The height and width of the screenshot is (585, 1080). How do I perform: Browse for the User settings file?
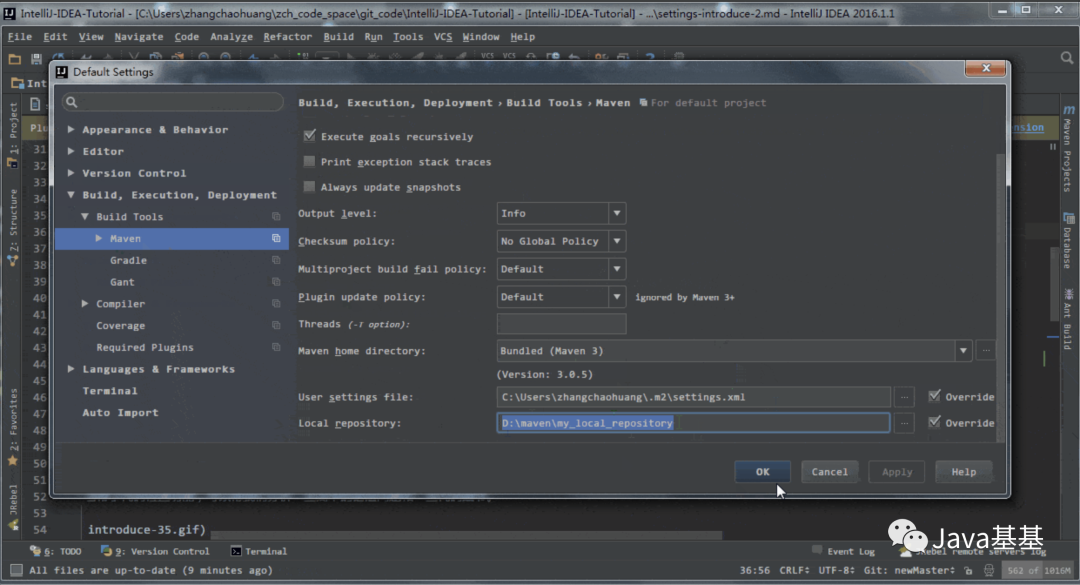click(904, 397)
